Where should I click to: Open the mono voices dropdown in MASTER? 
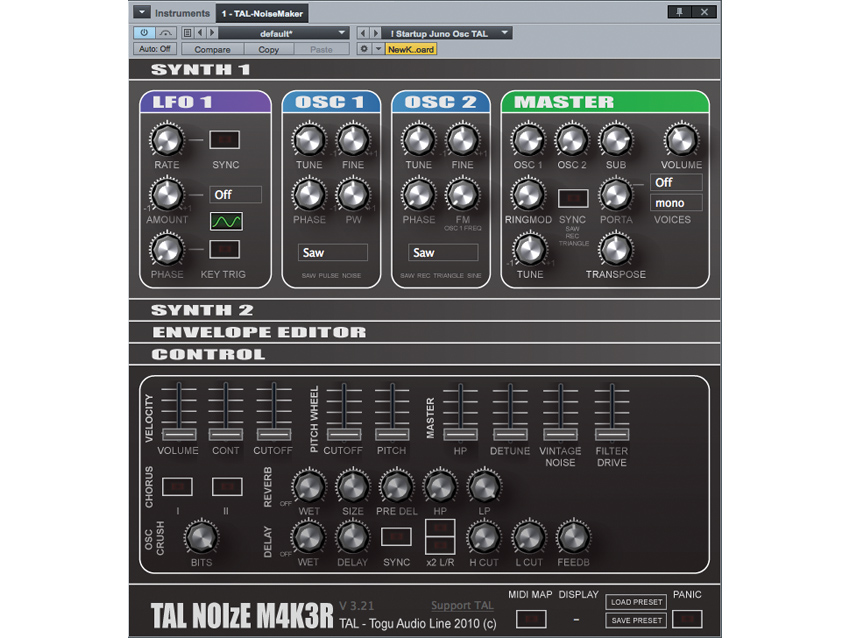(676, 203)
